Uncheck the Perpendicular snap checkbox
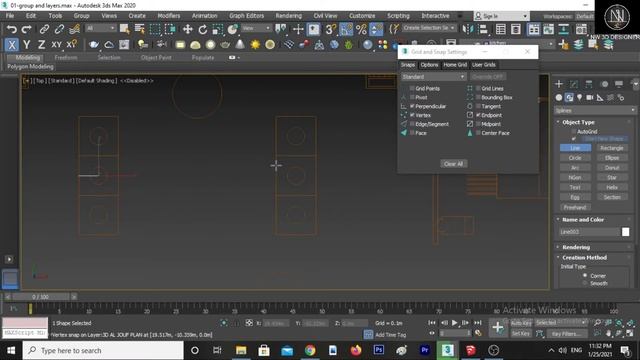 [412, 106]
